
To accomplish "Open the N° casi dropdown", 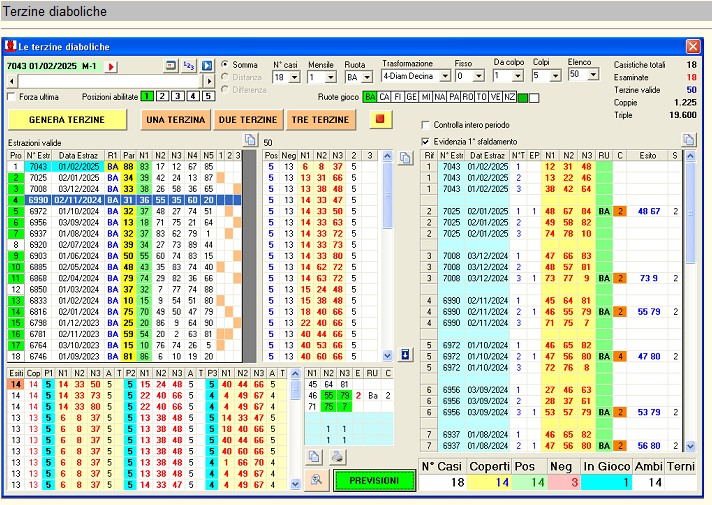I will pyautogui.click(x=293, y=76).
